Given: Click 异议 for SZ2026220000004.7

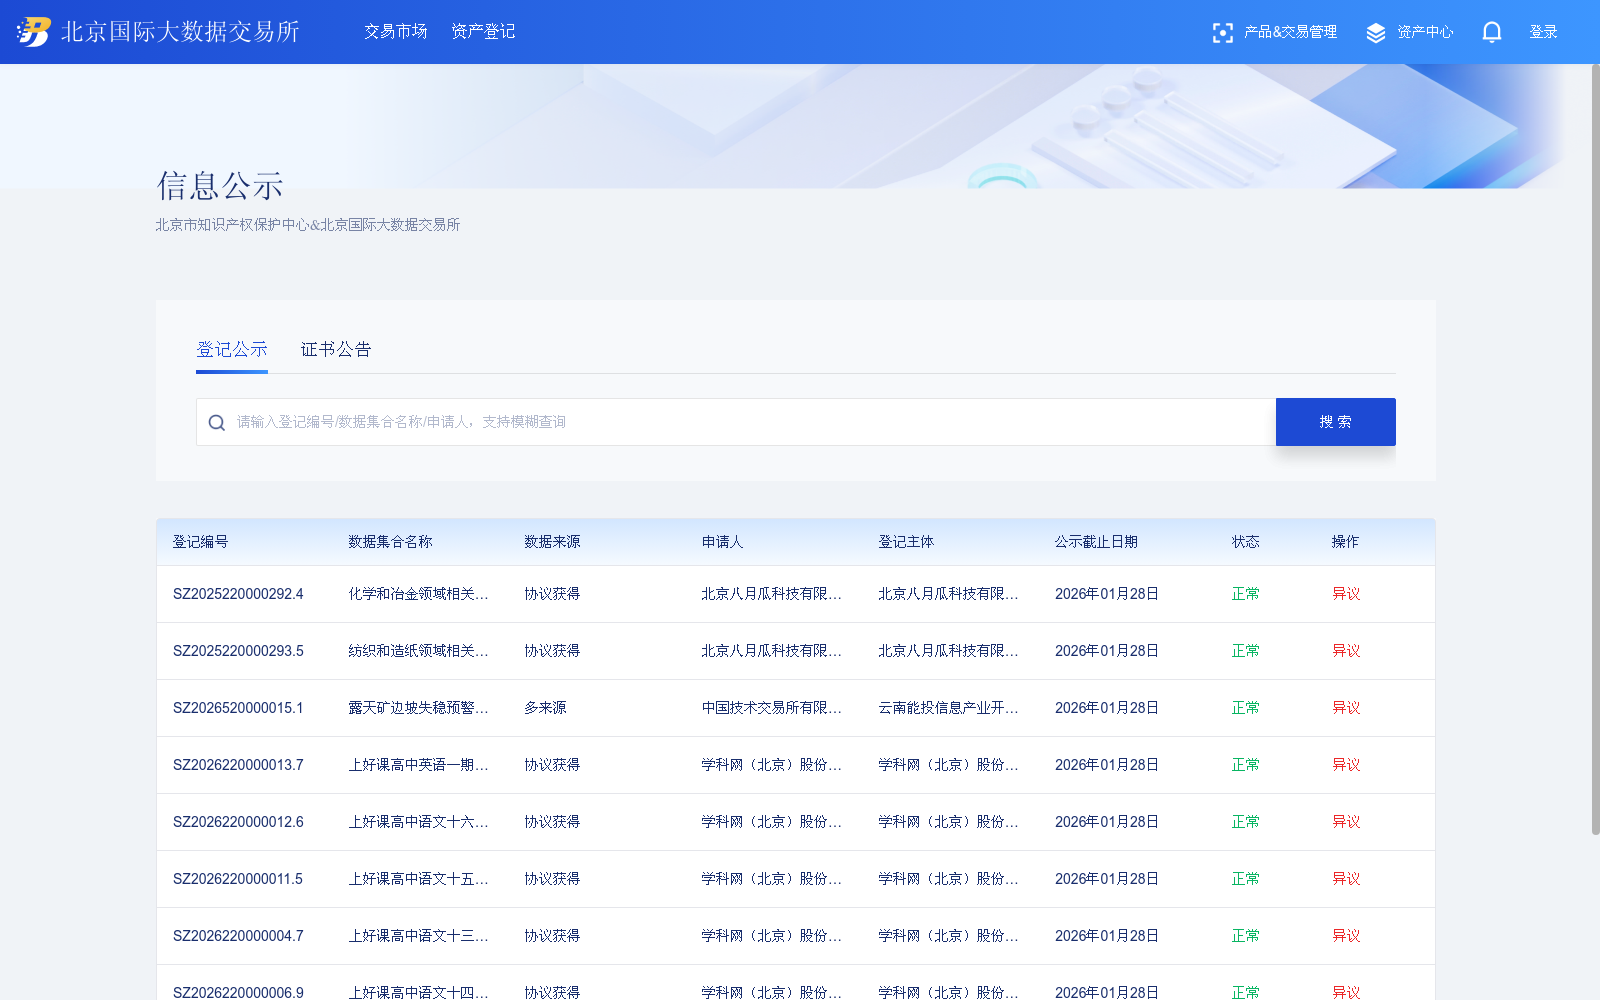Looking at the screenshot, I should tap(1346, 936).
